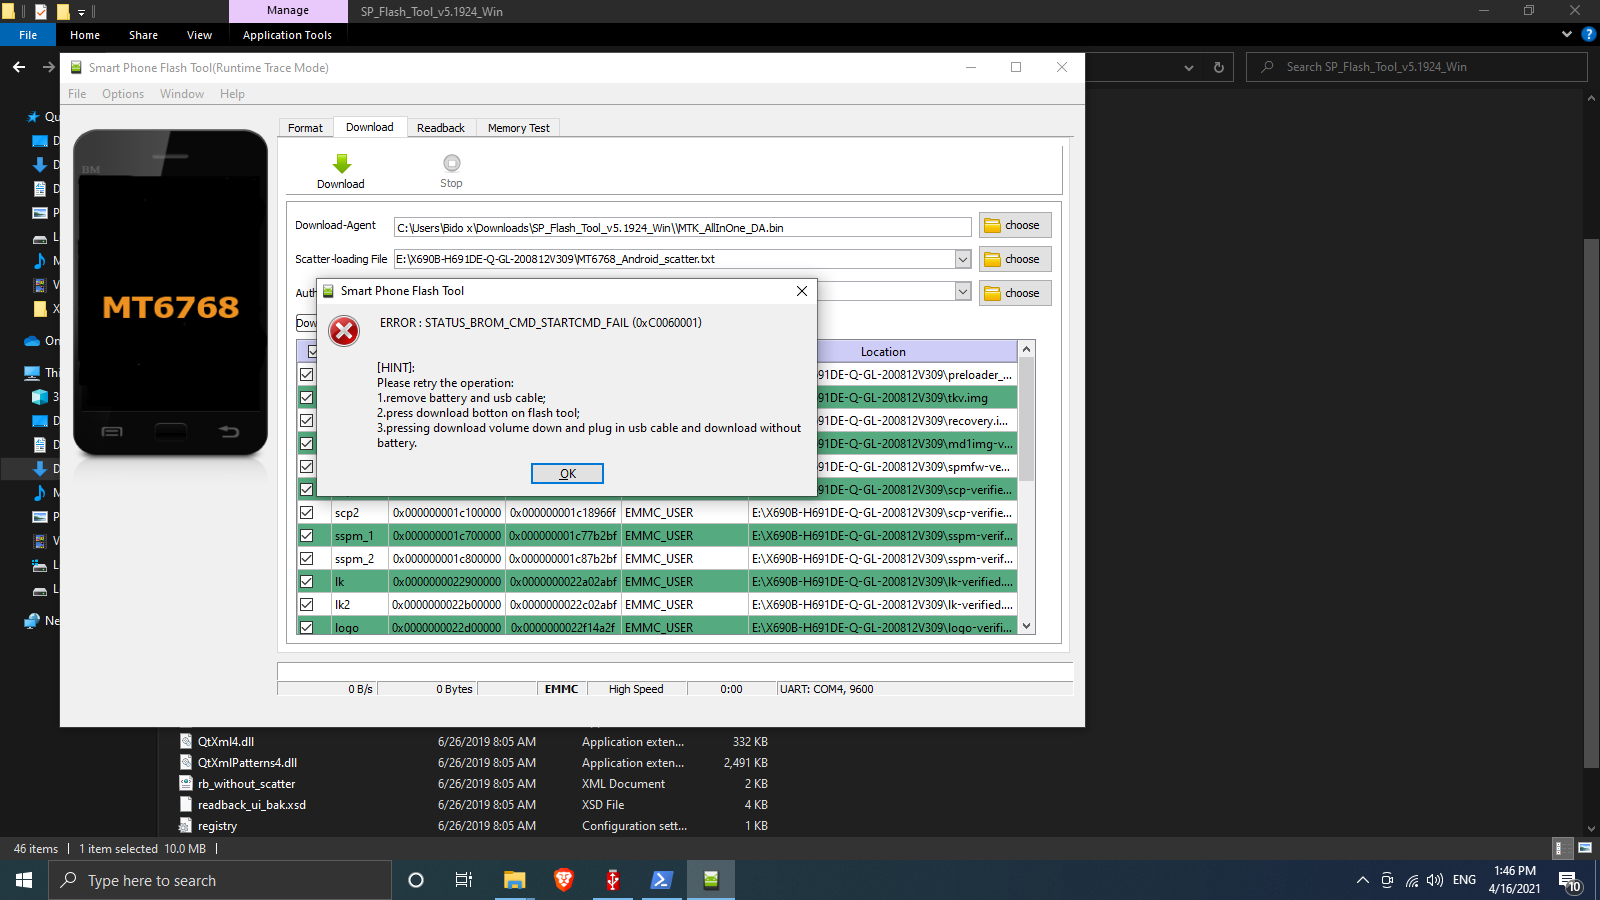The height and width of the screenshot is (900, 1600).
Task: Click the New folder quick access icon
Action: click(x=63, y=11)
